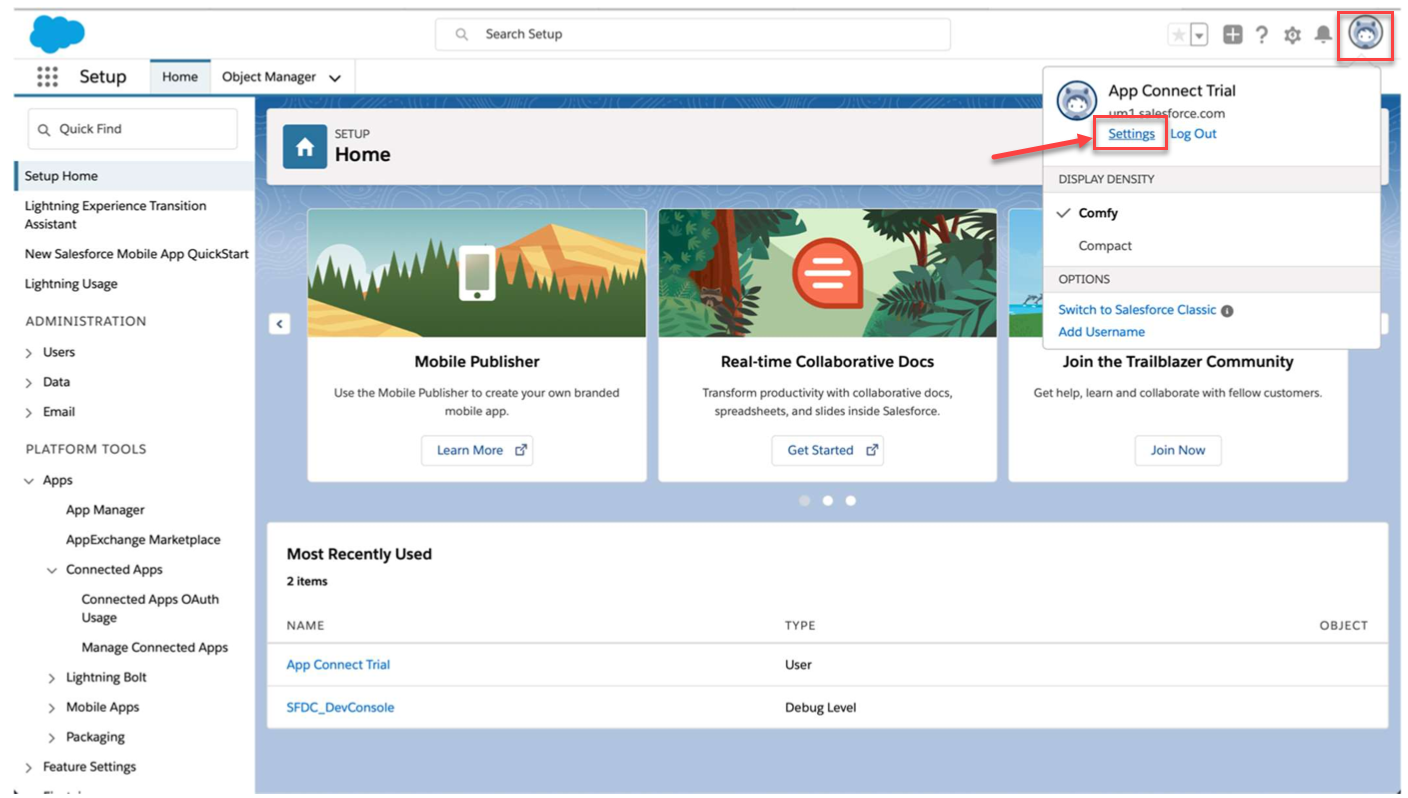Click previous arrow on carousel
This screenshot has height=798, width=1408.
[280, 324]
